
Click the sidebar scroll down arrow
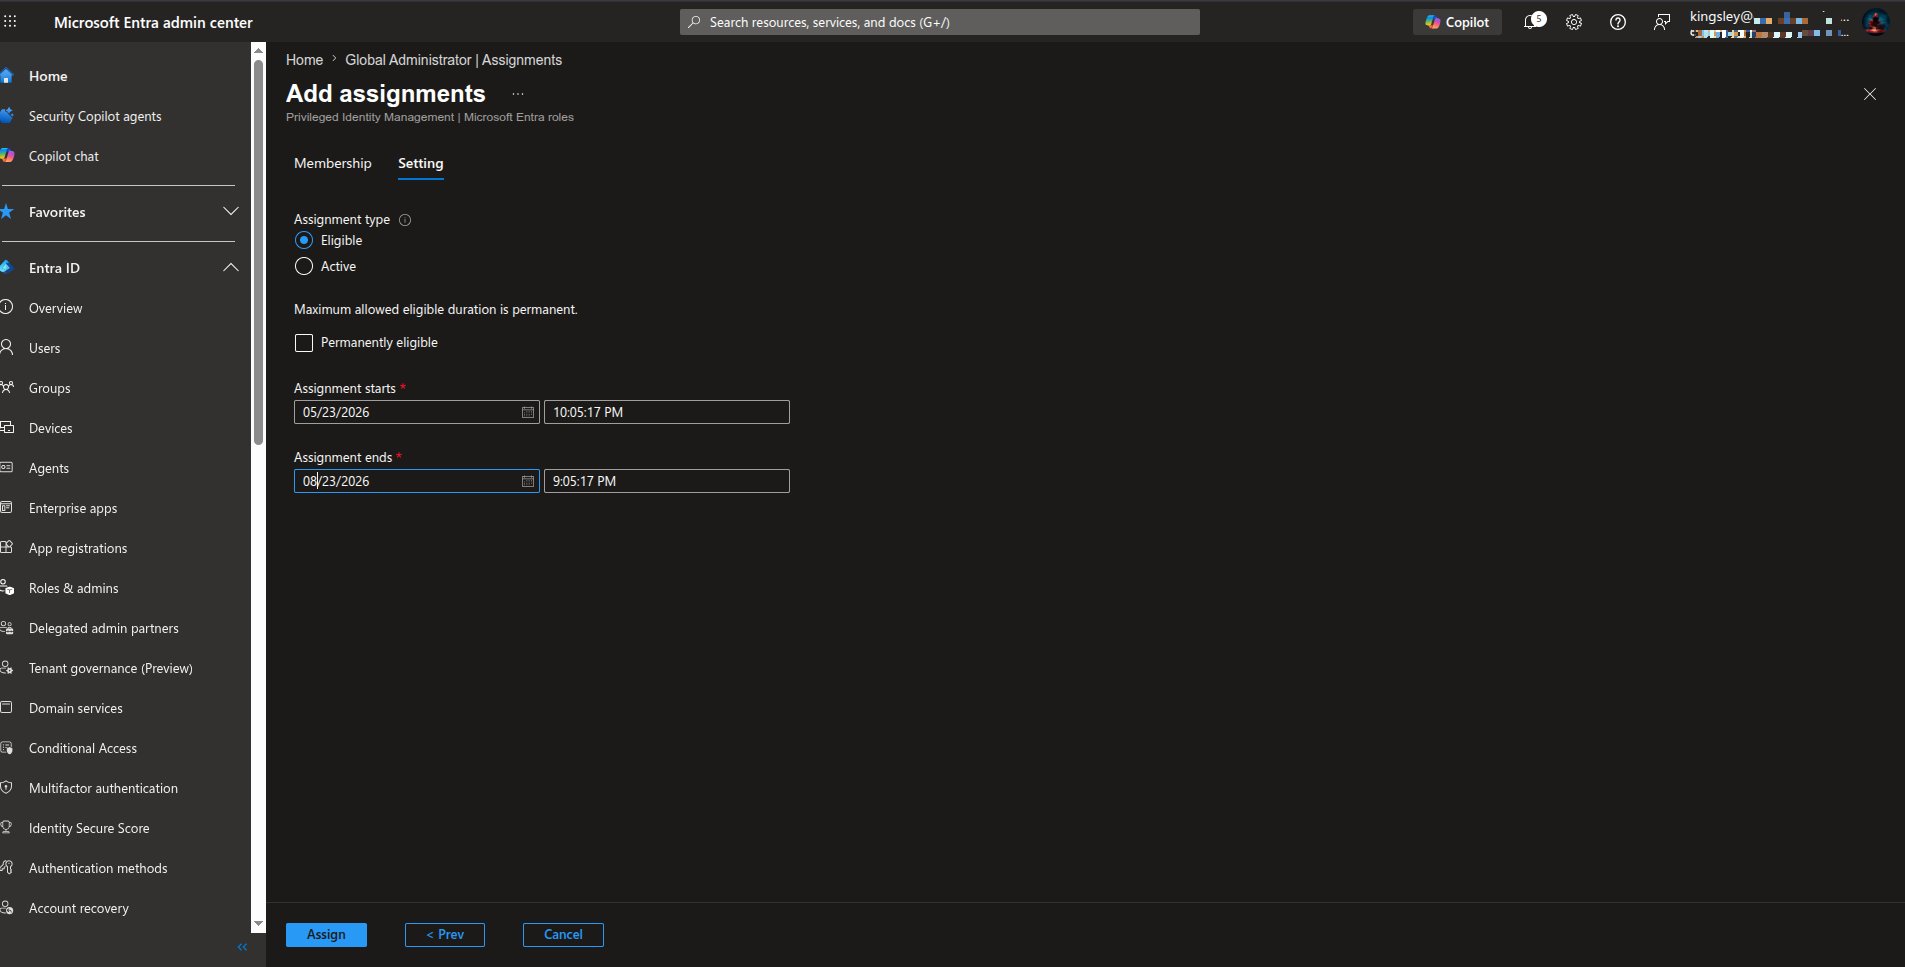[x=259, y=924]
